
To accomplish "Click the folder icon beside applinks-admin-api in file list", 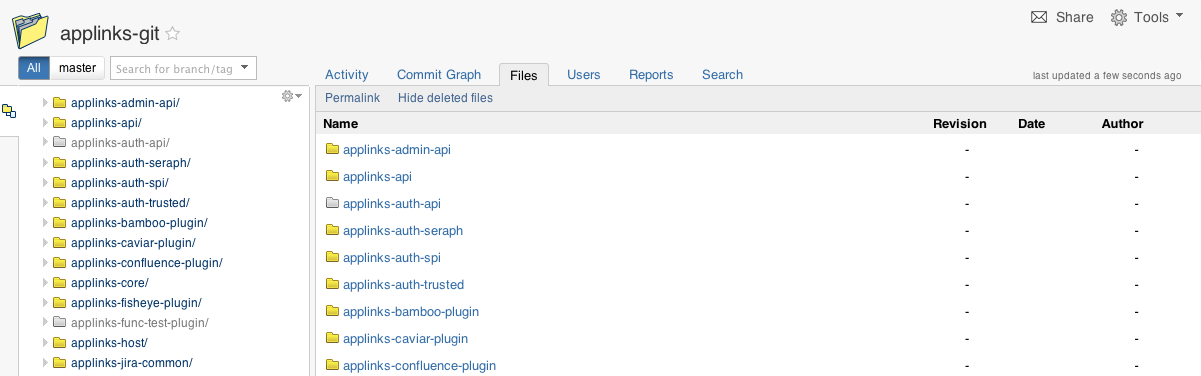I will click(333, 149).
